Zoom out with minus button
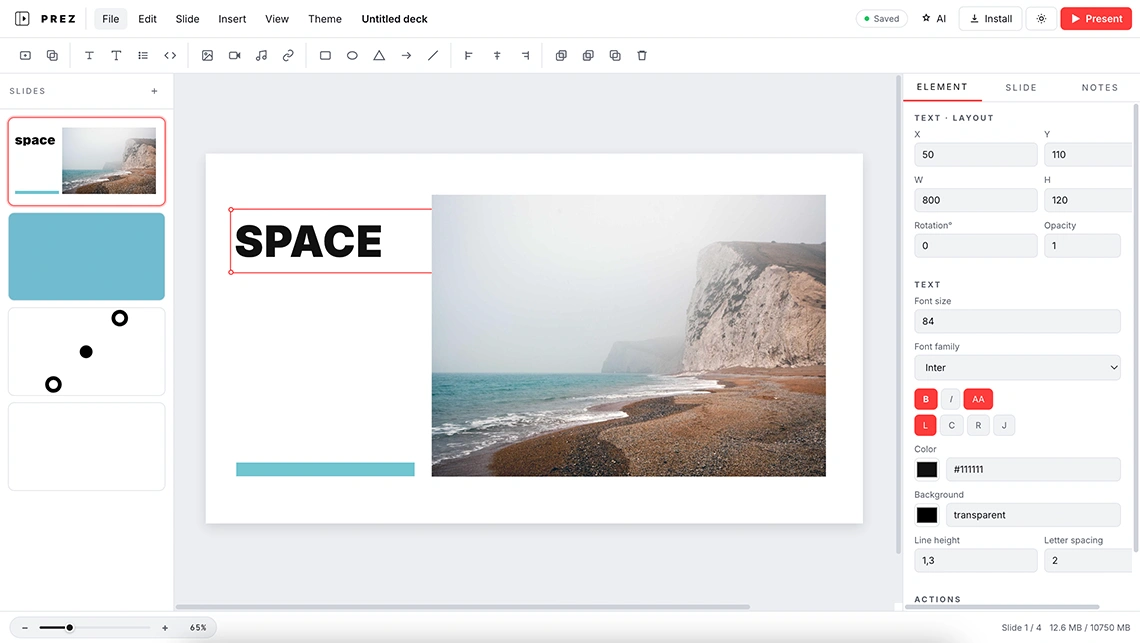This screenshot has height=643, width=1140. coord(25,628)
